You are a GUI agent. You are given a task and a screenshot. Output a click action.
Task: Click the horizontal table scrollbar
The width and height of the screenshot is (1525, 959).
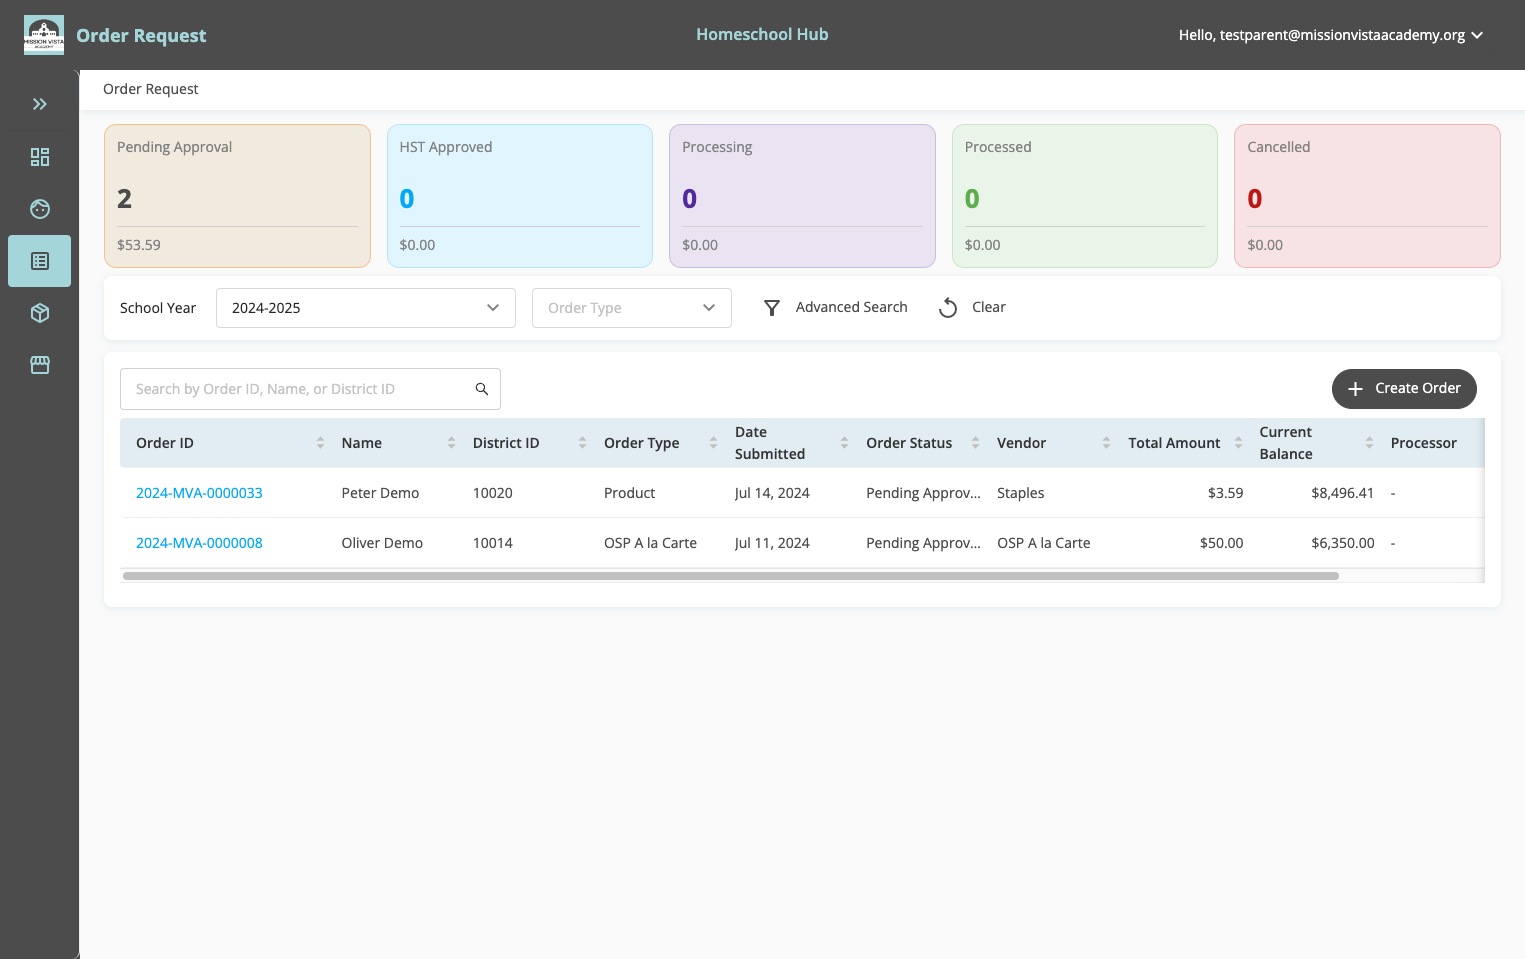731,576
